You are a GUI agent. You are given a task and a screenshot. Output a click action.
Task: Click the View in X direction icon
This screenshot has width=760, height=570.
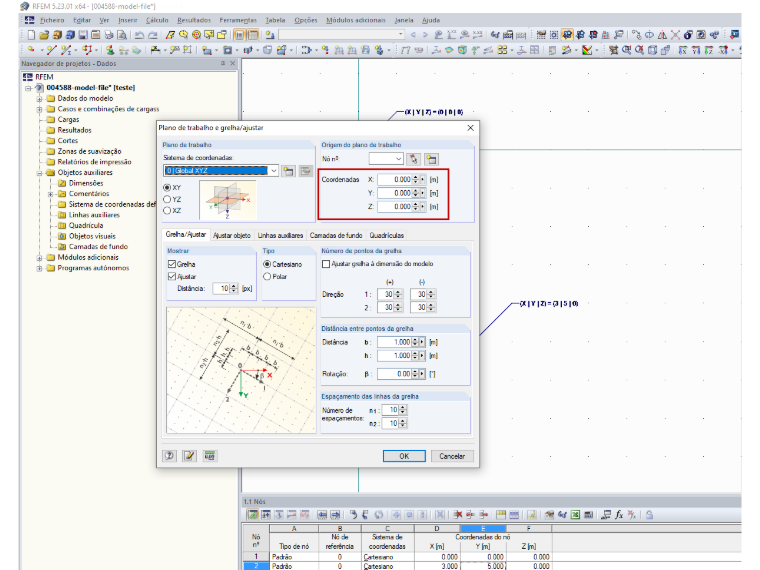click(x=682, y=50)
